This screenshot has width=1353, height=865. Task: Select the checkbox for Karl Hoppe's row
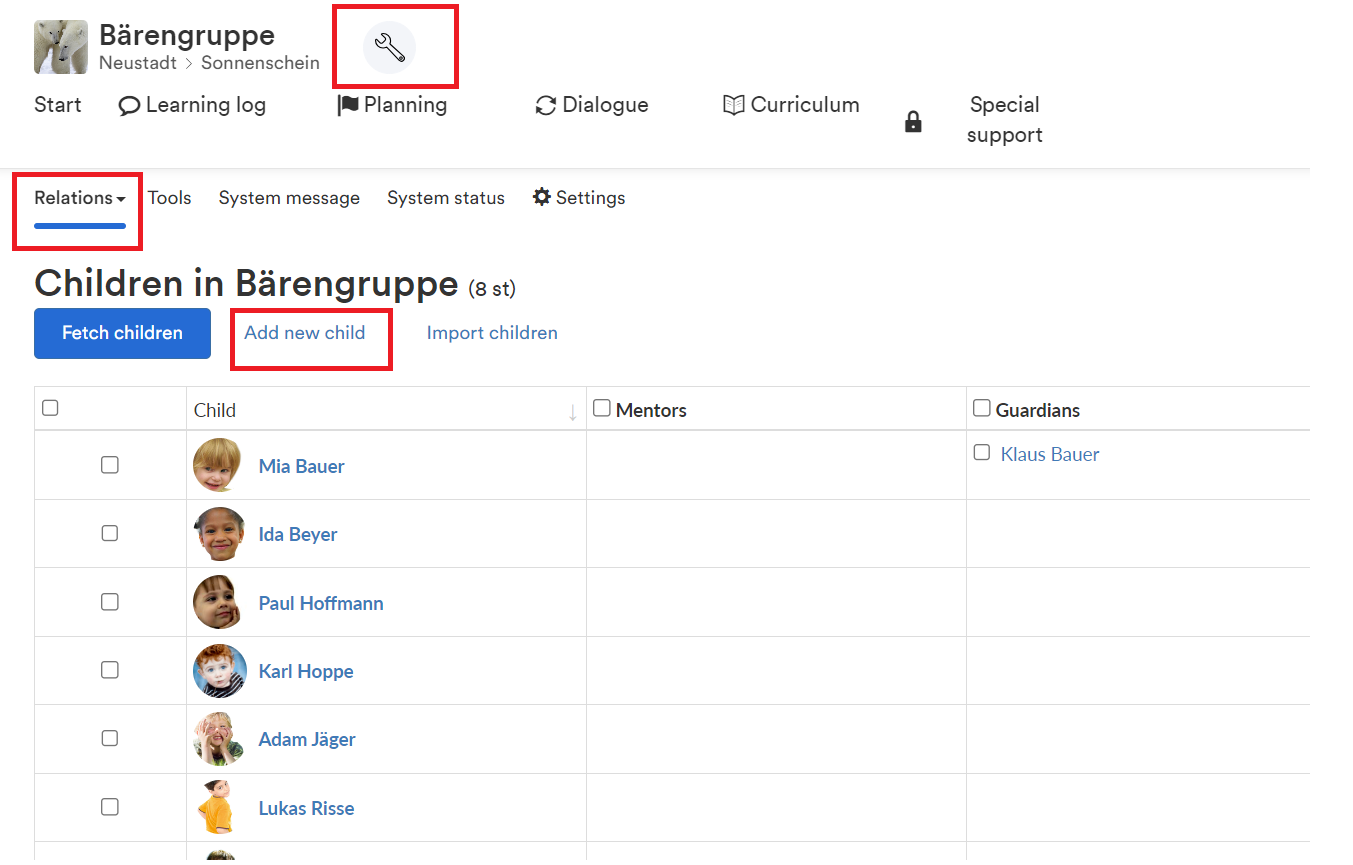click(110, 670)
